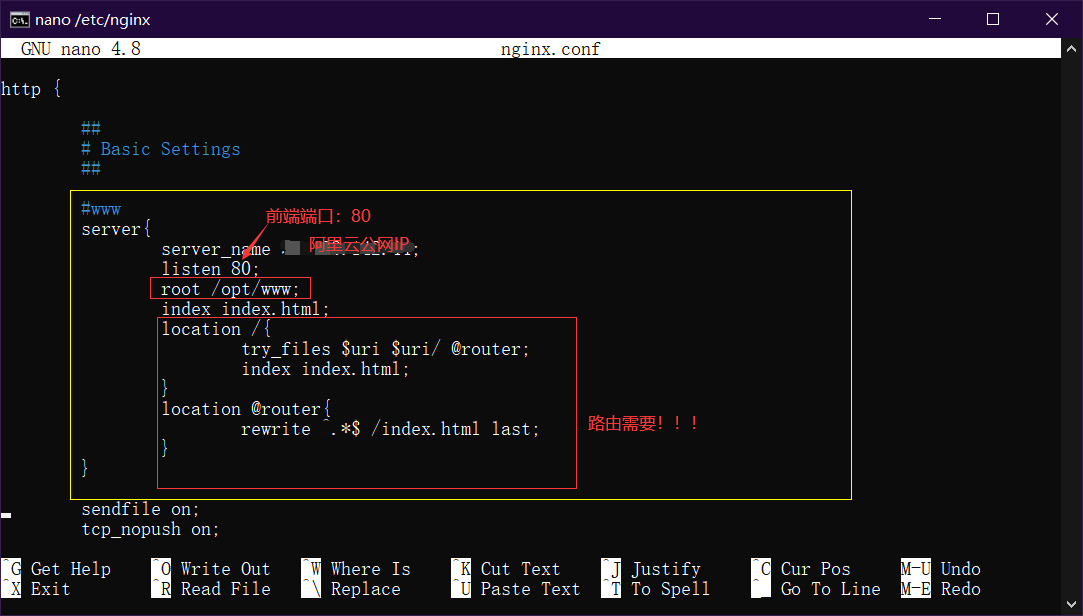Click the Justify shortcut label

pyautogui.click(x=666, y=569)
